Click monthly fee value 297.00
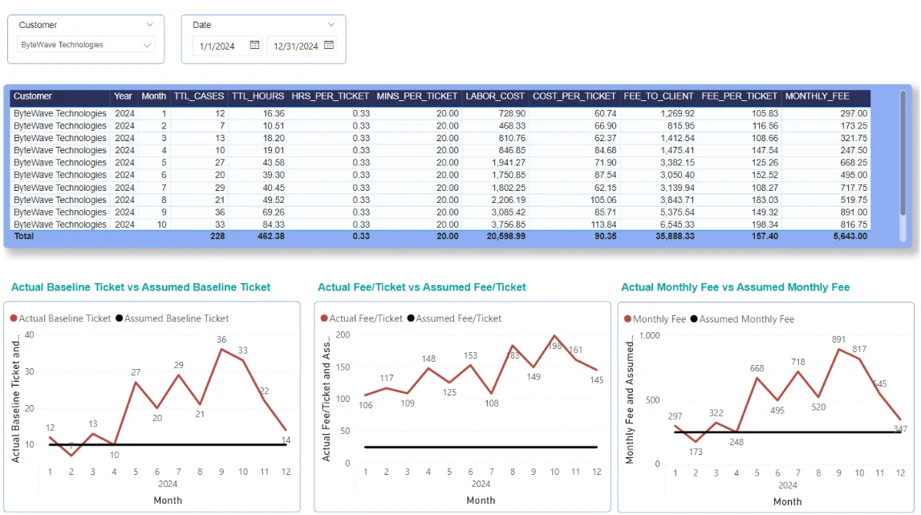921x515 pixels. coord(853,113)
